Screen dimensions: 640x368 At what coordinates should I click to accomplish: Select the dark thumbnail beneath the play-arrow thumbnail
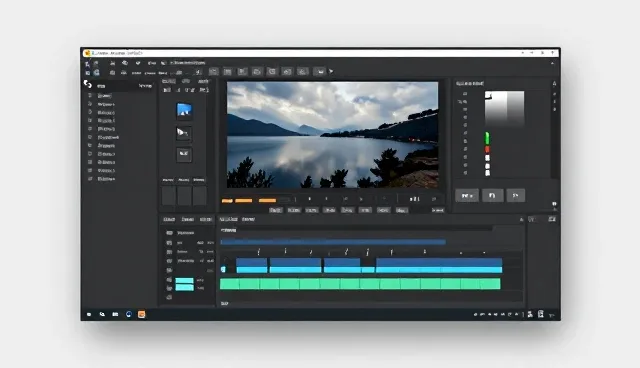coord(184,154)
